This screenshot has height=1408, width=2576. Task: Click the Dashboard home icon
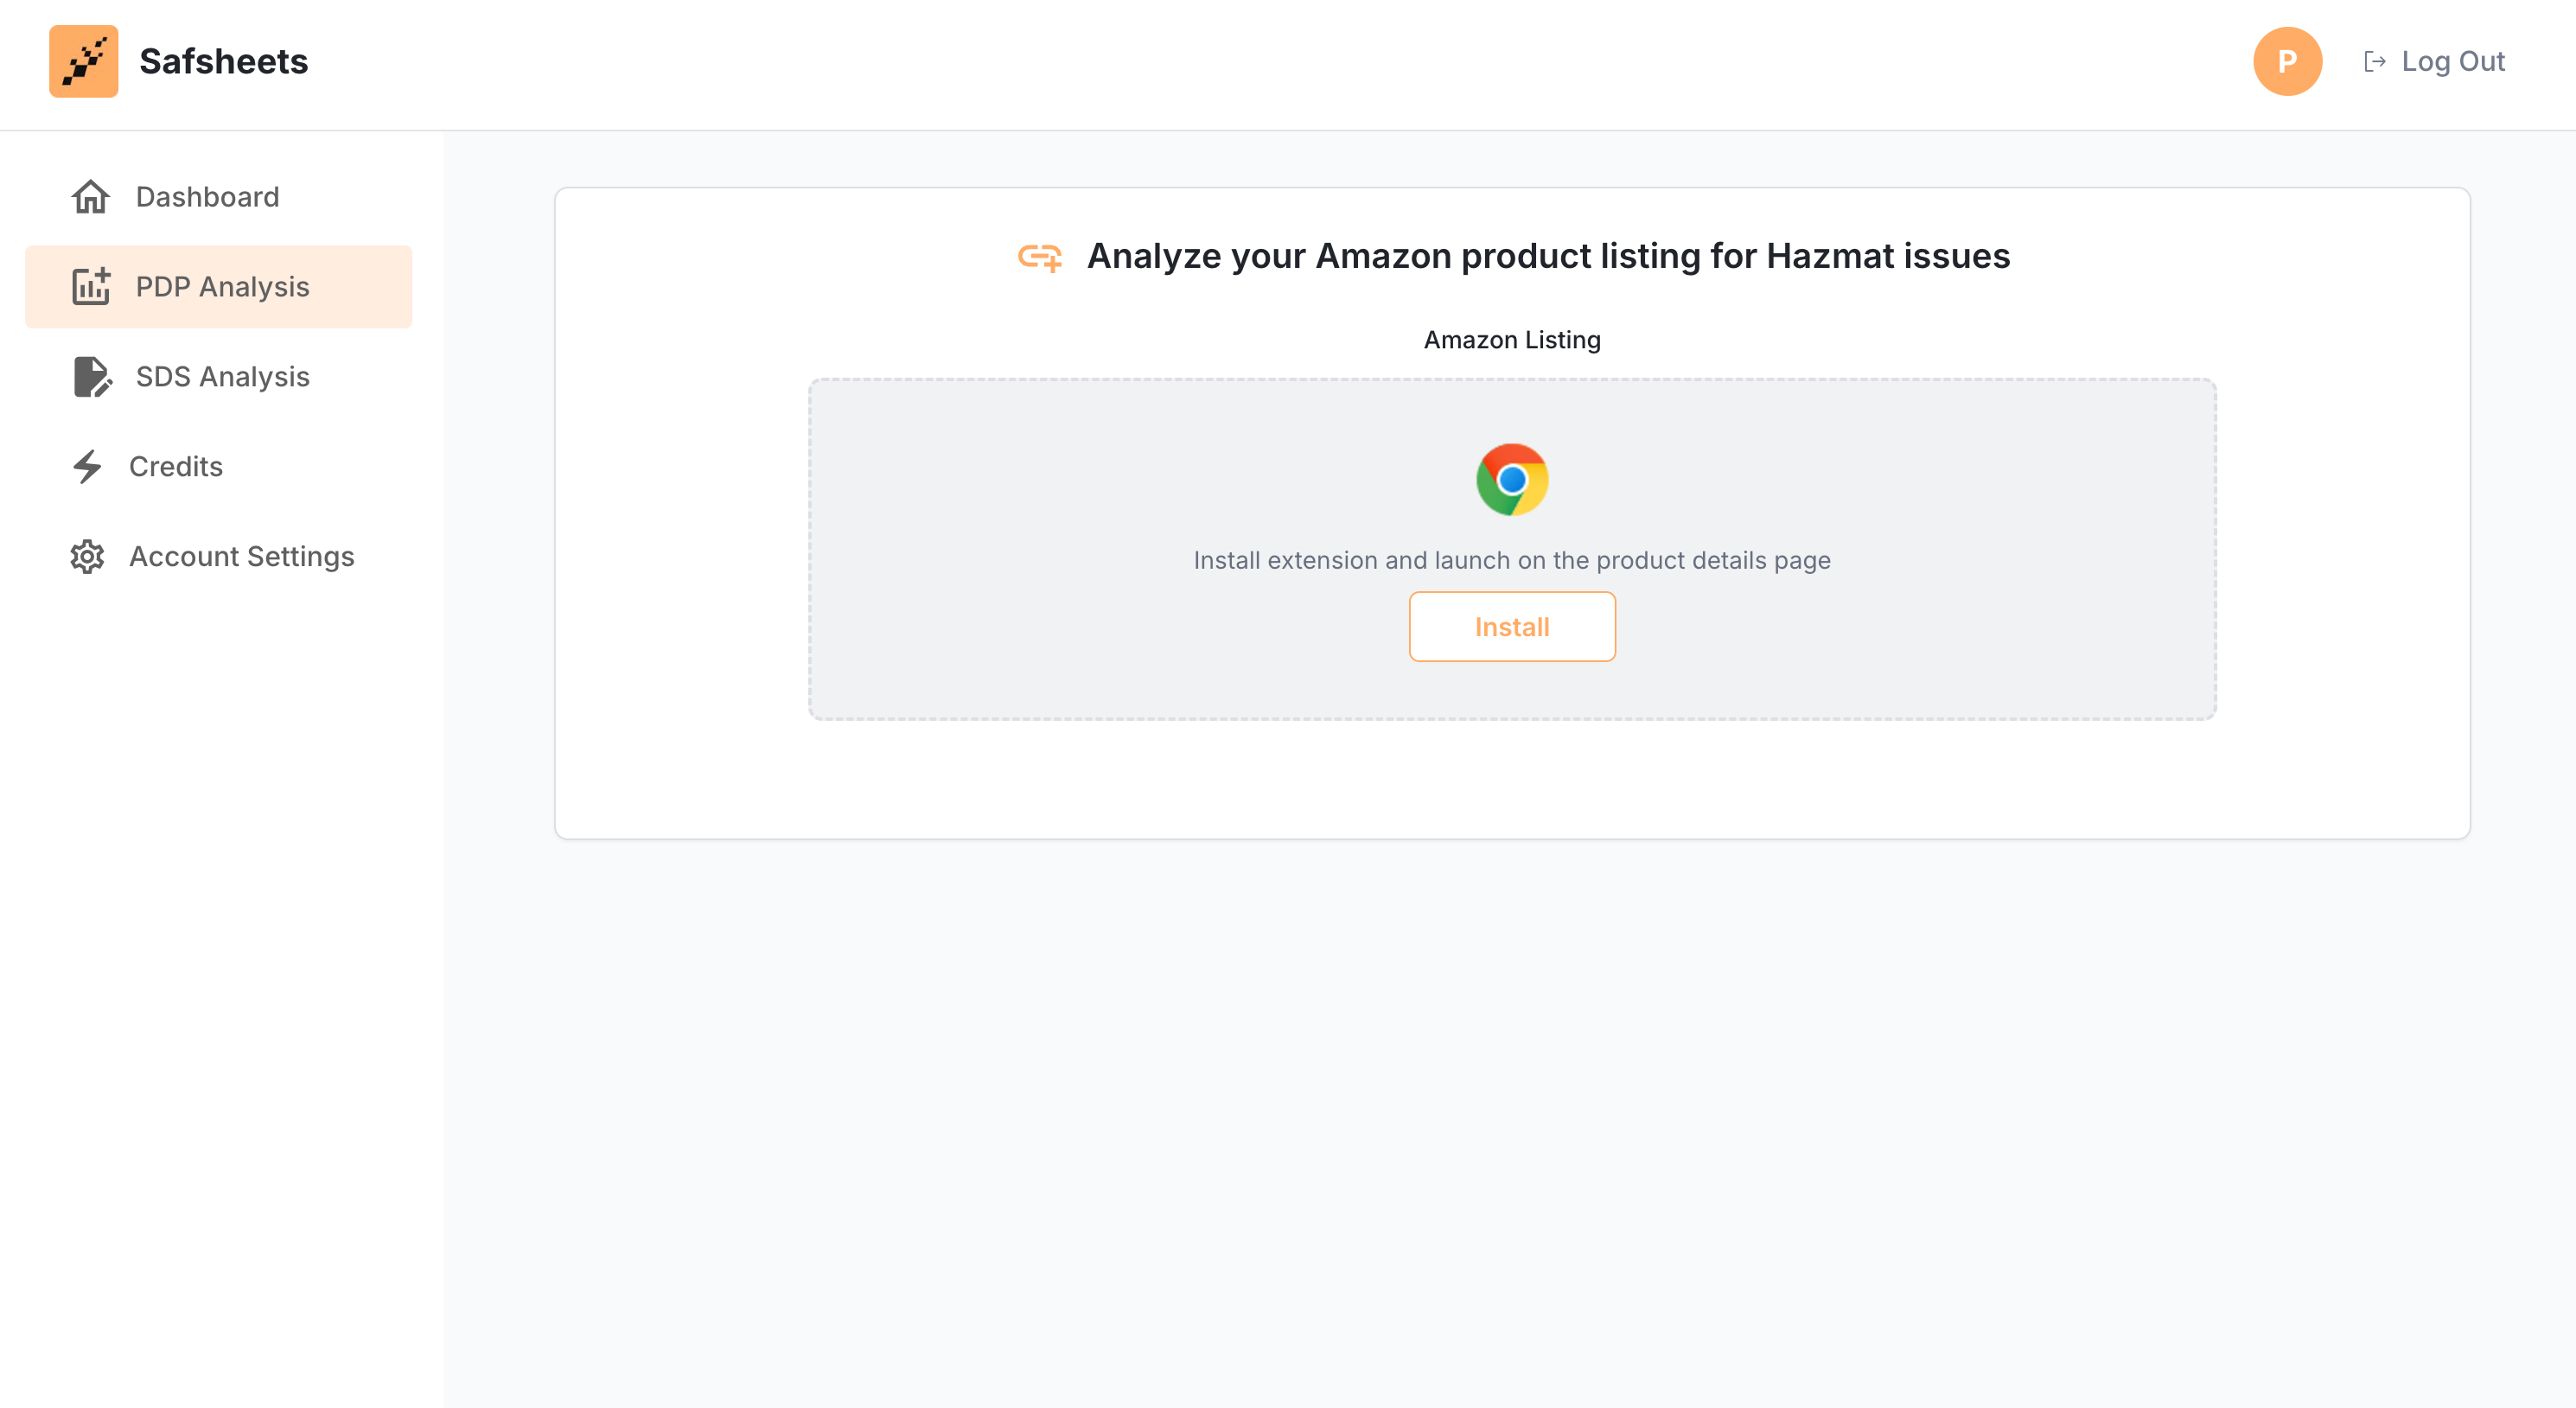(x=90, y=197)
